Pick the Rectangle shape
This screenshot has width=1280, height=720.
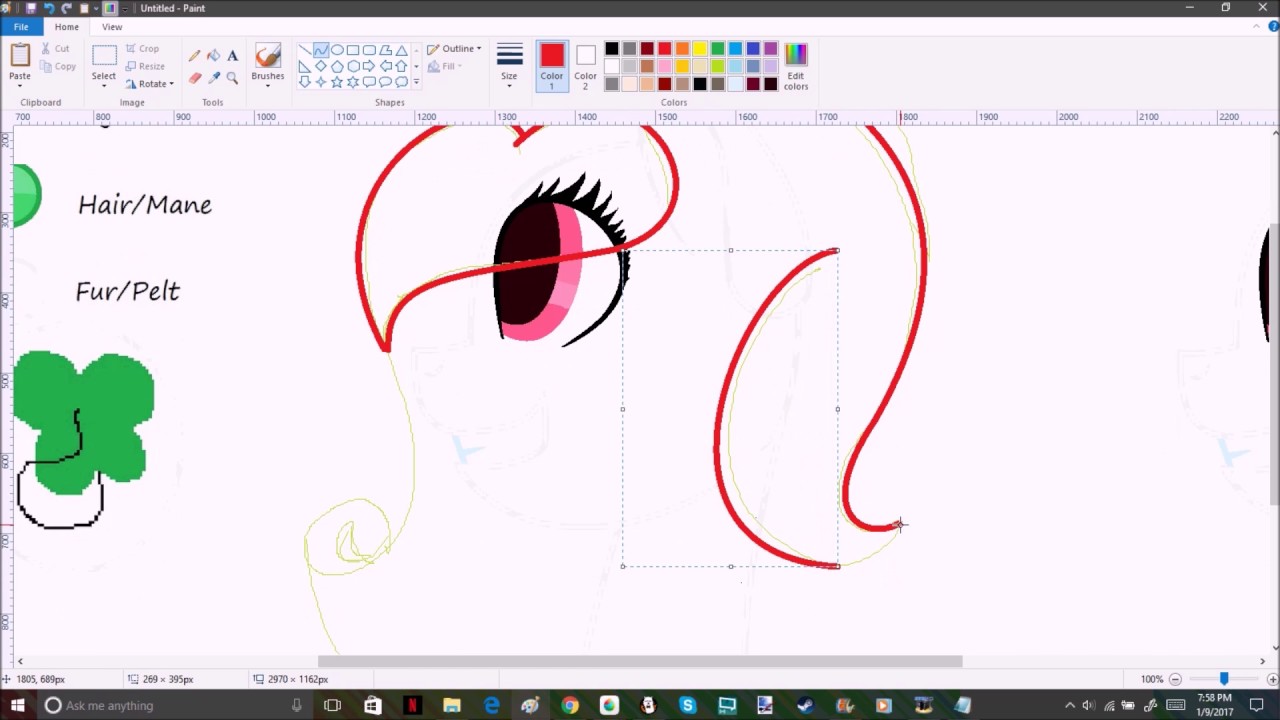[x=353, y=50]
